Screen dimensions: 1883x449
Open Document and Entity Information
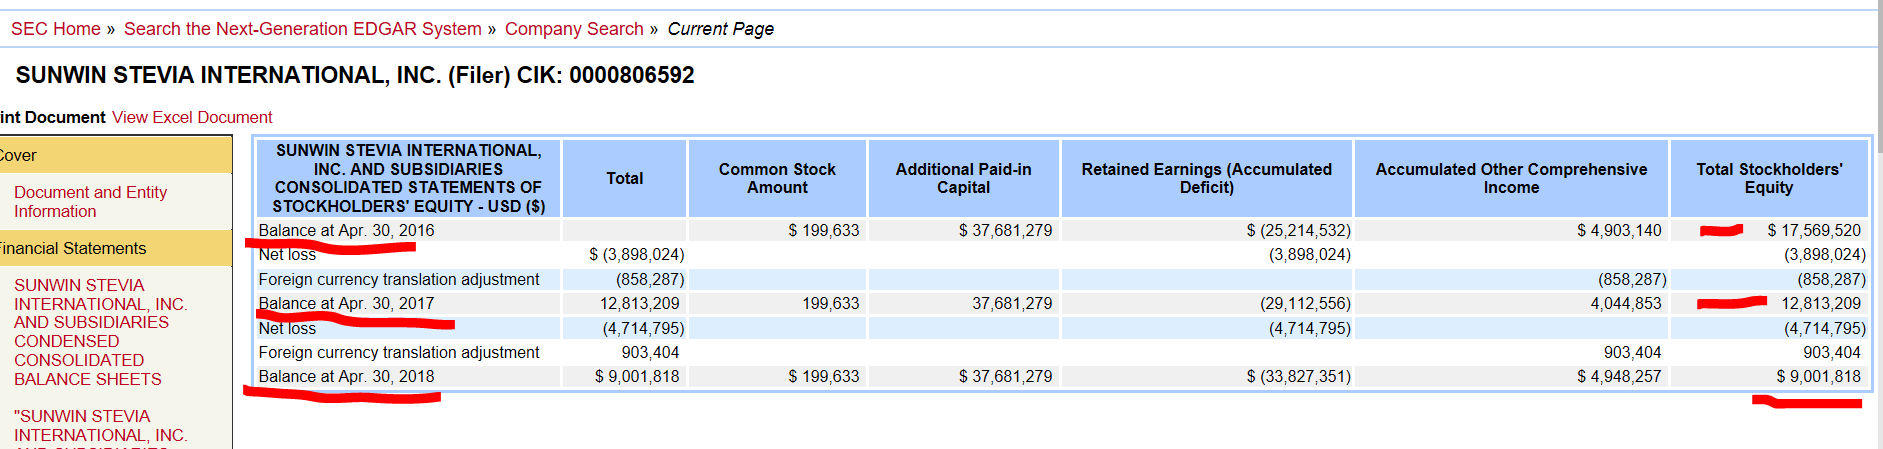90,201
